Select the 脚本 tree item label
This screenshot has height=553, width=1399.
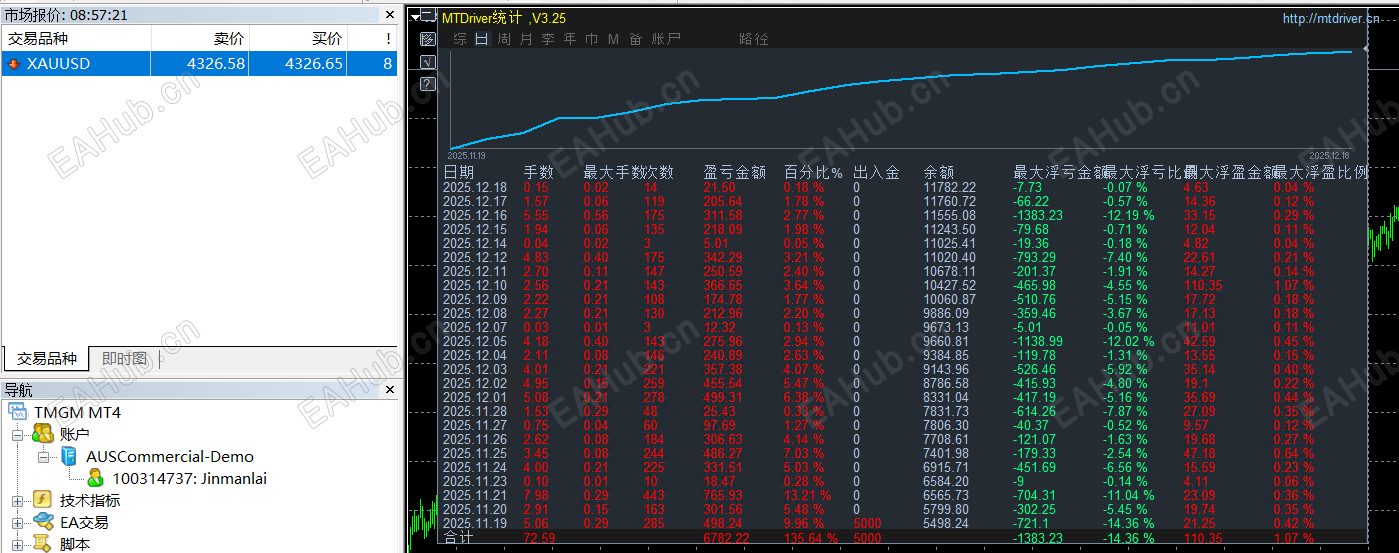(x=74, y=544)
